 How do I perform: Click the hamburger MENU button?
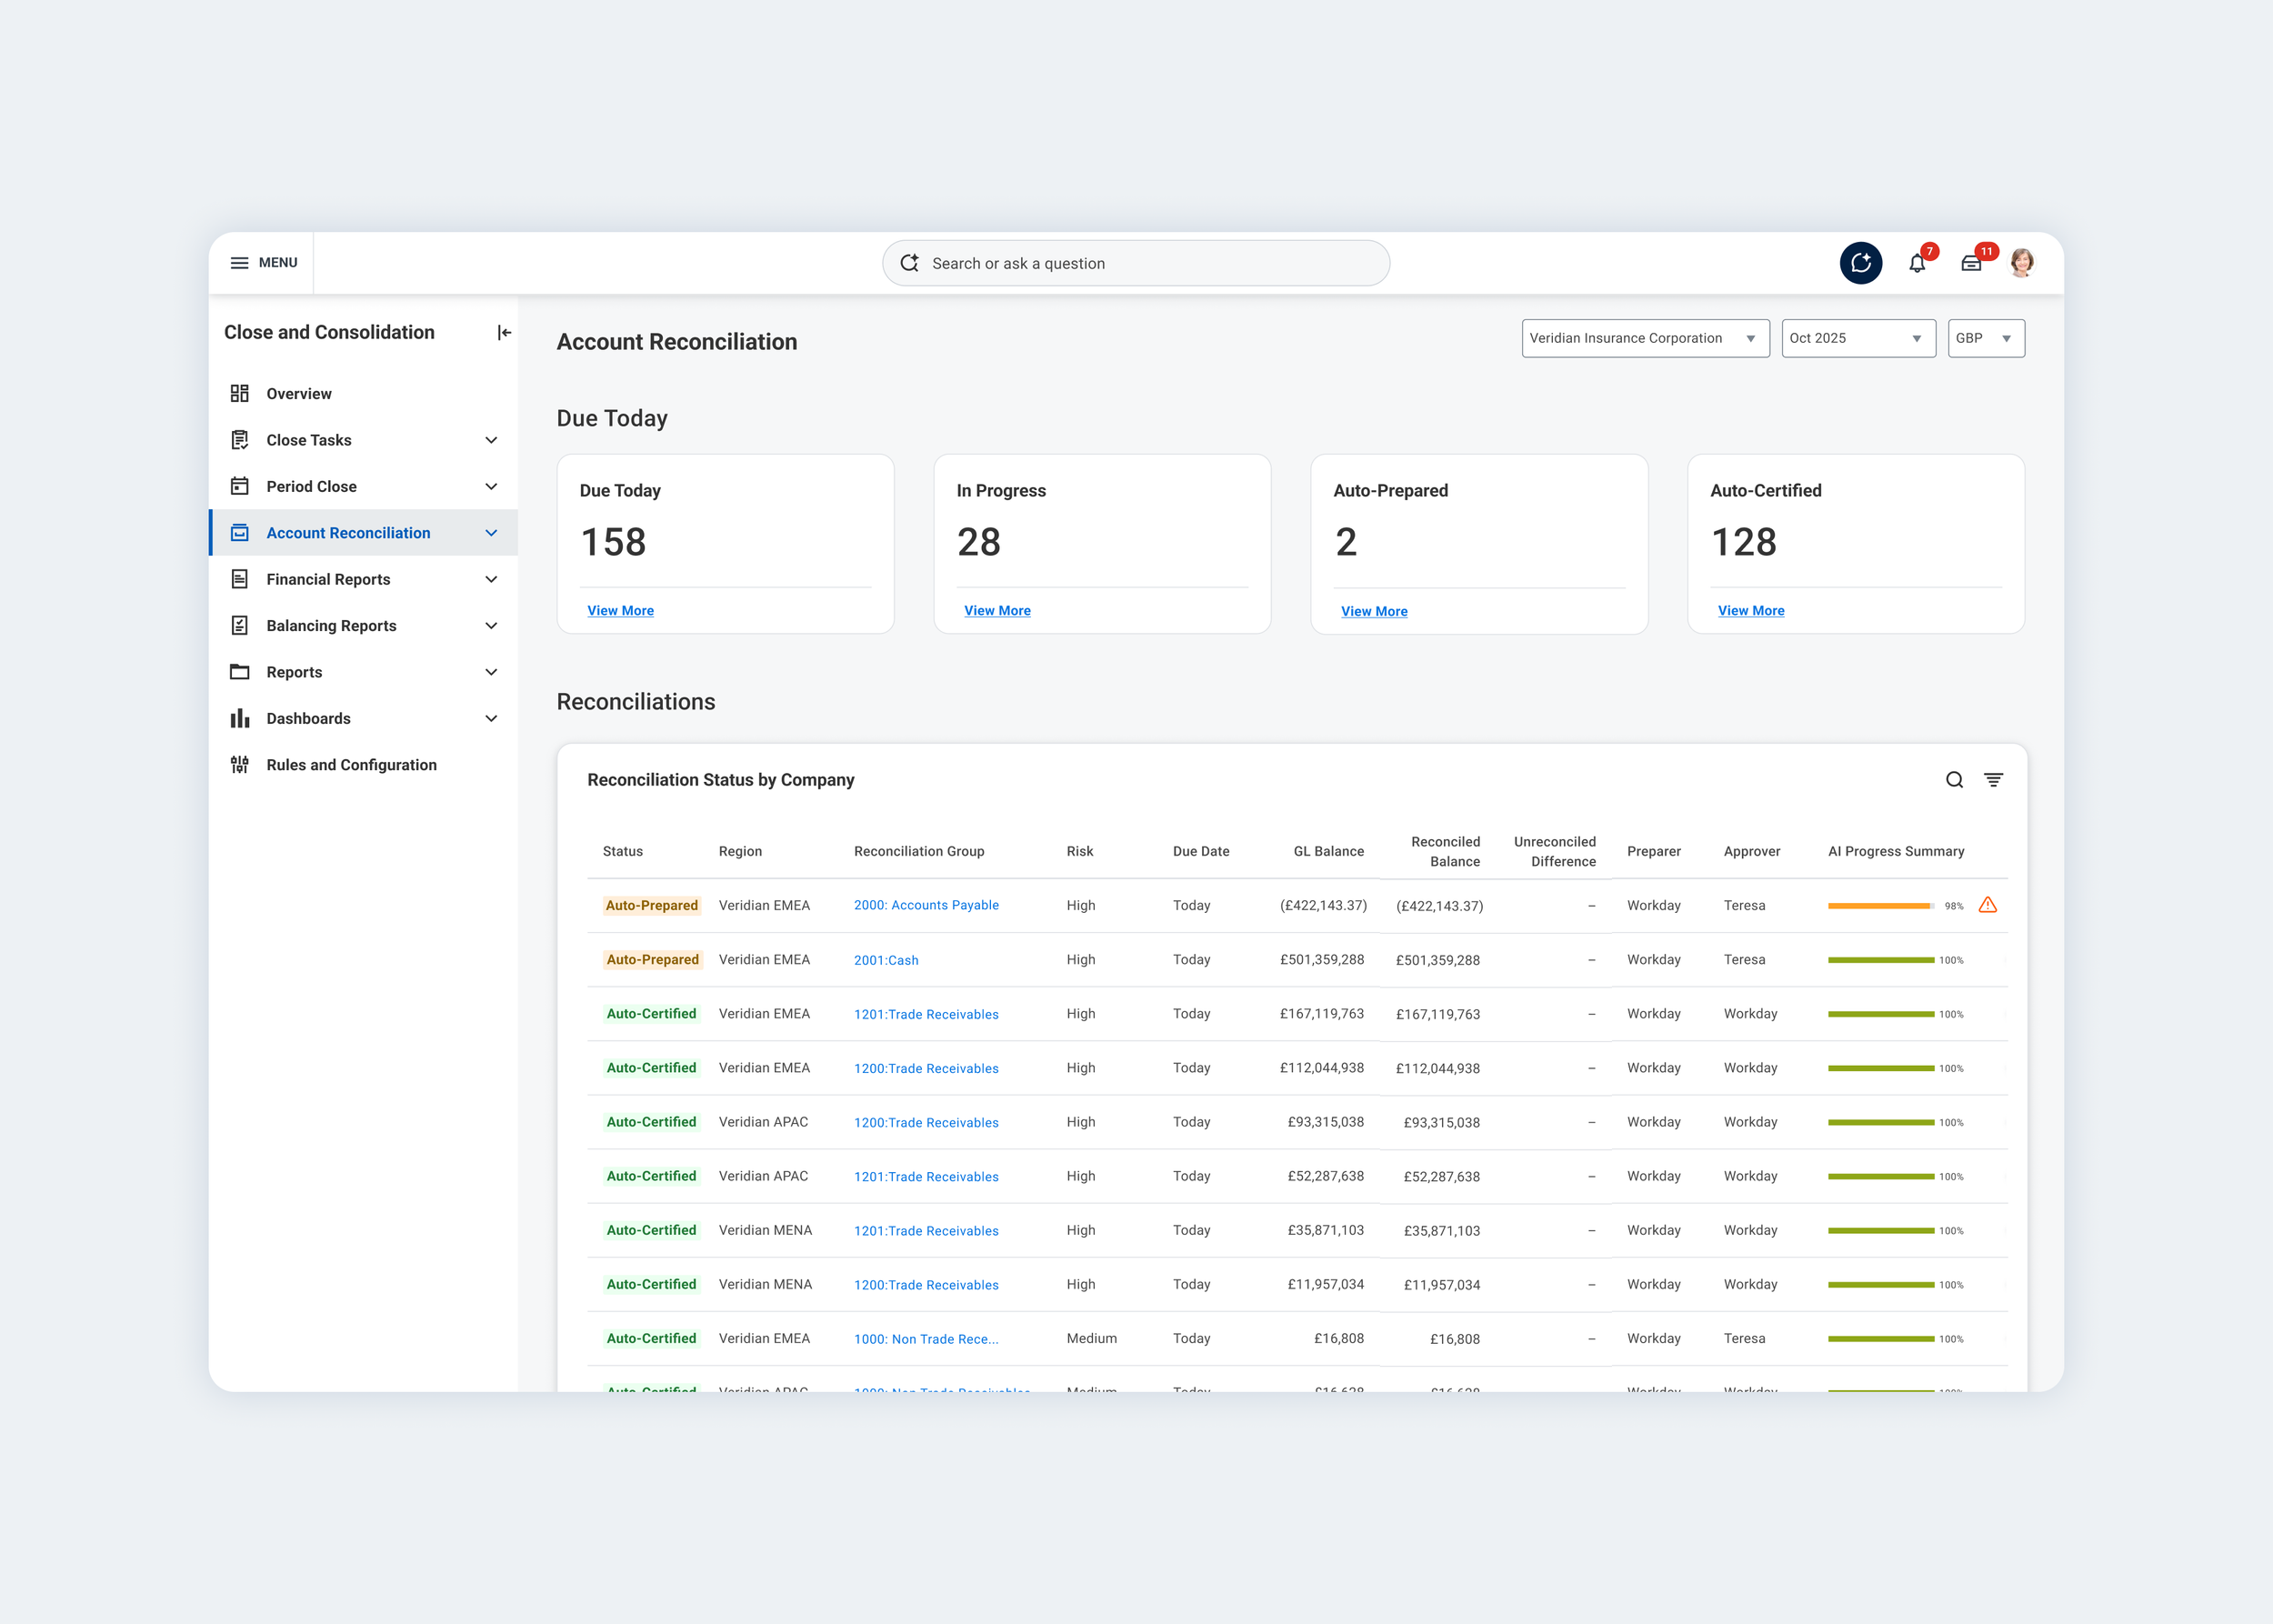pos(264,263)
